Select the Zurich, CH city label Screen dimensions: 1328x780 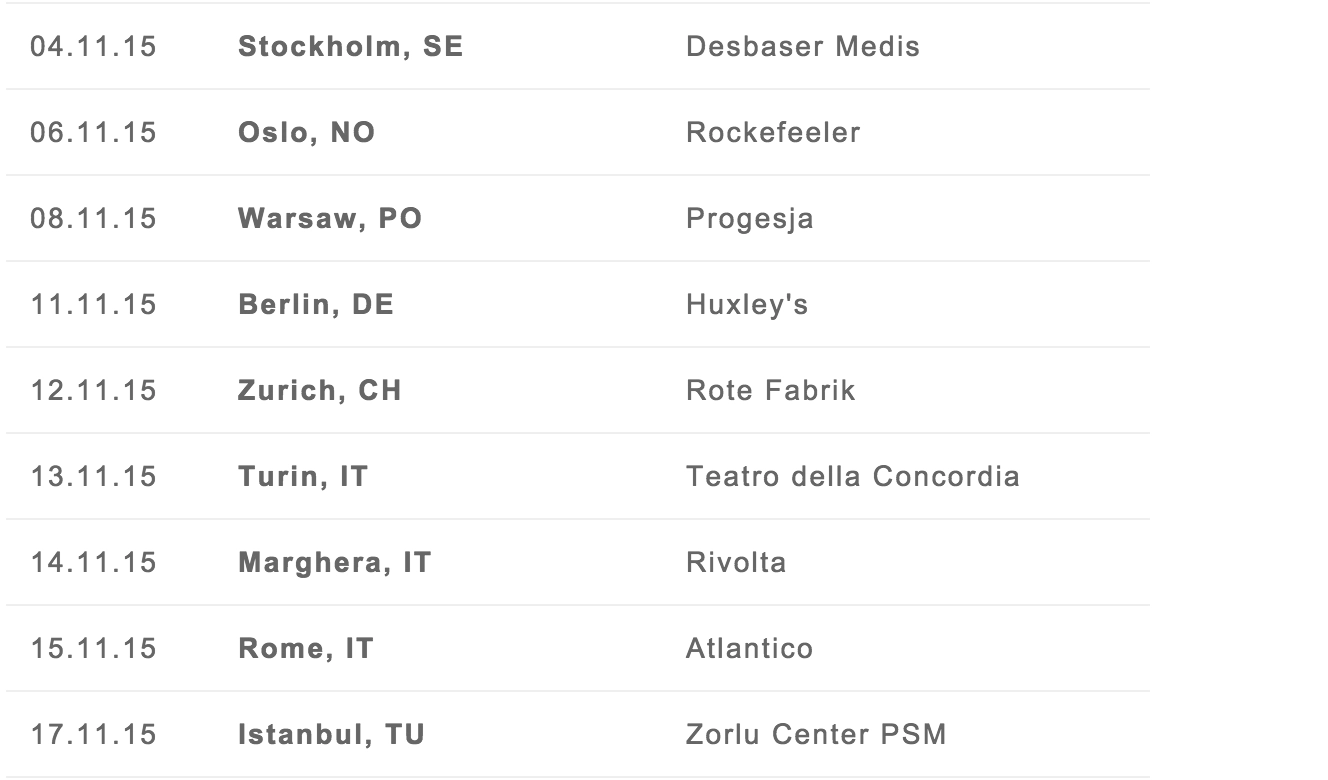click(319, 391)
